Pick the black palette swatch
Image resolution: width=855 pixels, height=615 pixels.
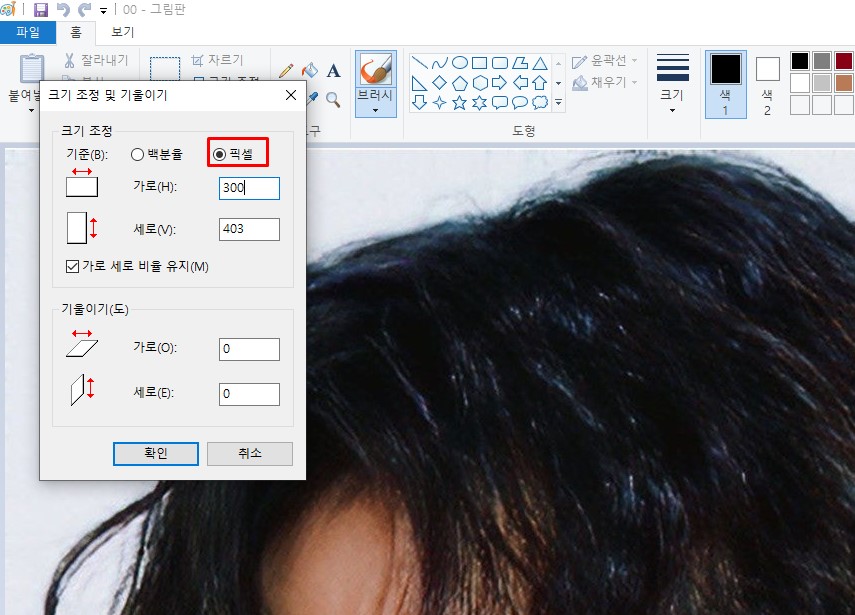(800, 61)
